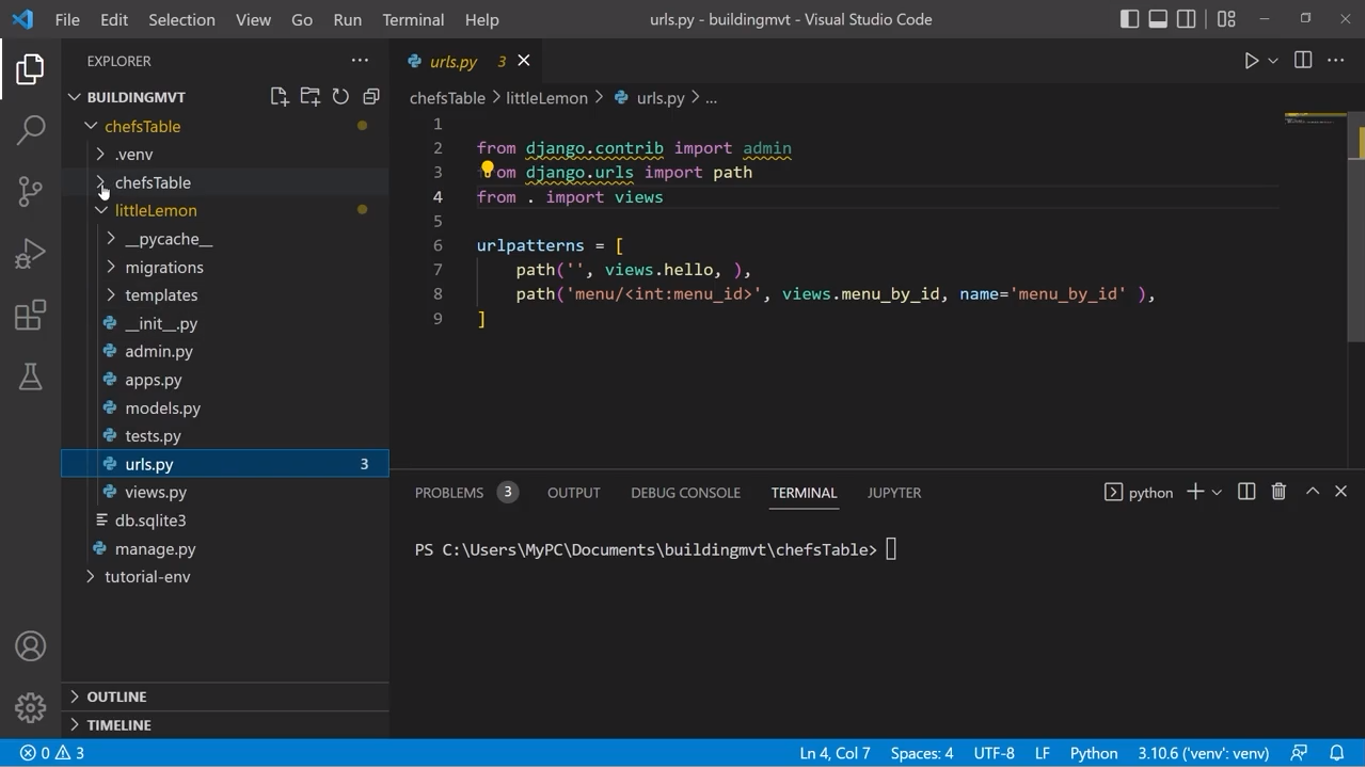The width and height of the screenshot is (1365, 767).
Task: Click the New File icon in Explorer
Action: pos(279,97)
